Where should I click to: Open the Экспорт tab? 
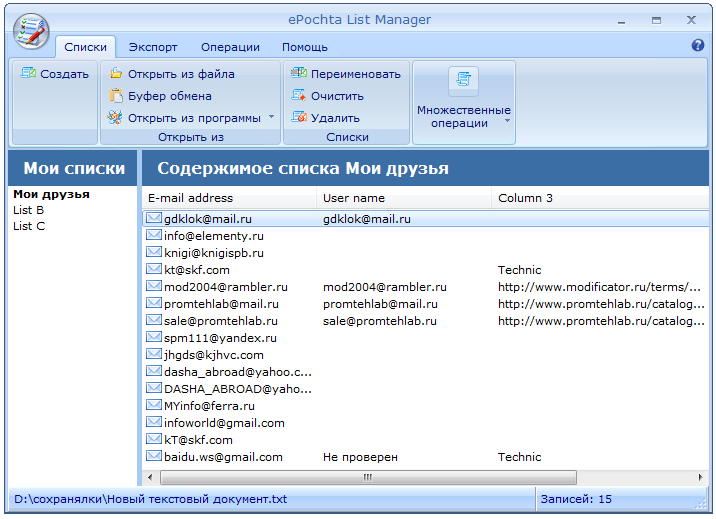coord(153,47)
